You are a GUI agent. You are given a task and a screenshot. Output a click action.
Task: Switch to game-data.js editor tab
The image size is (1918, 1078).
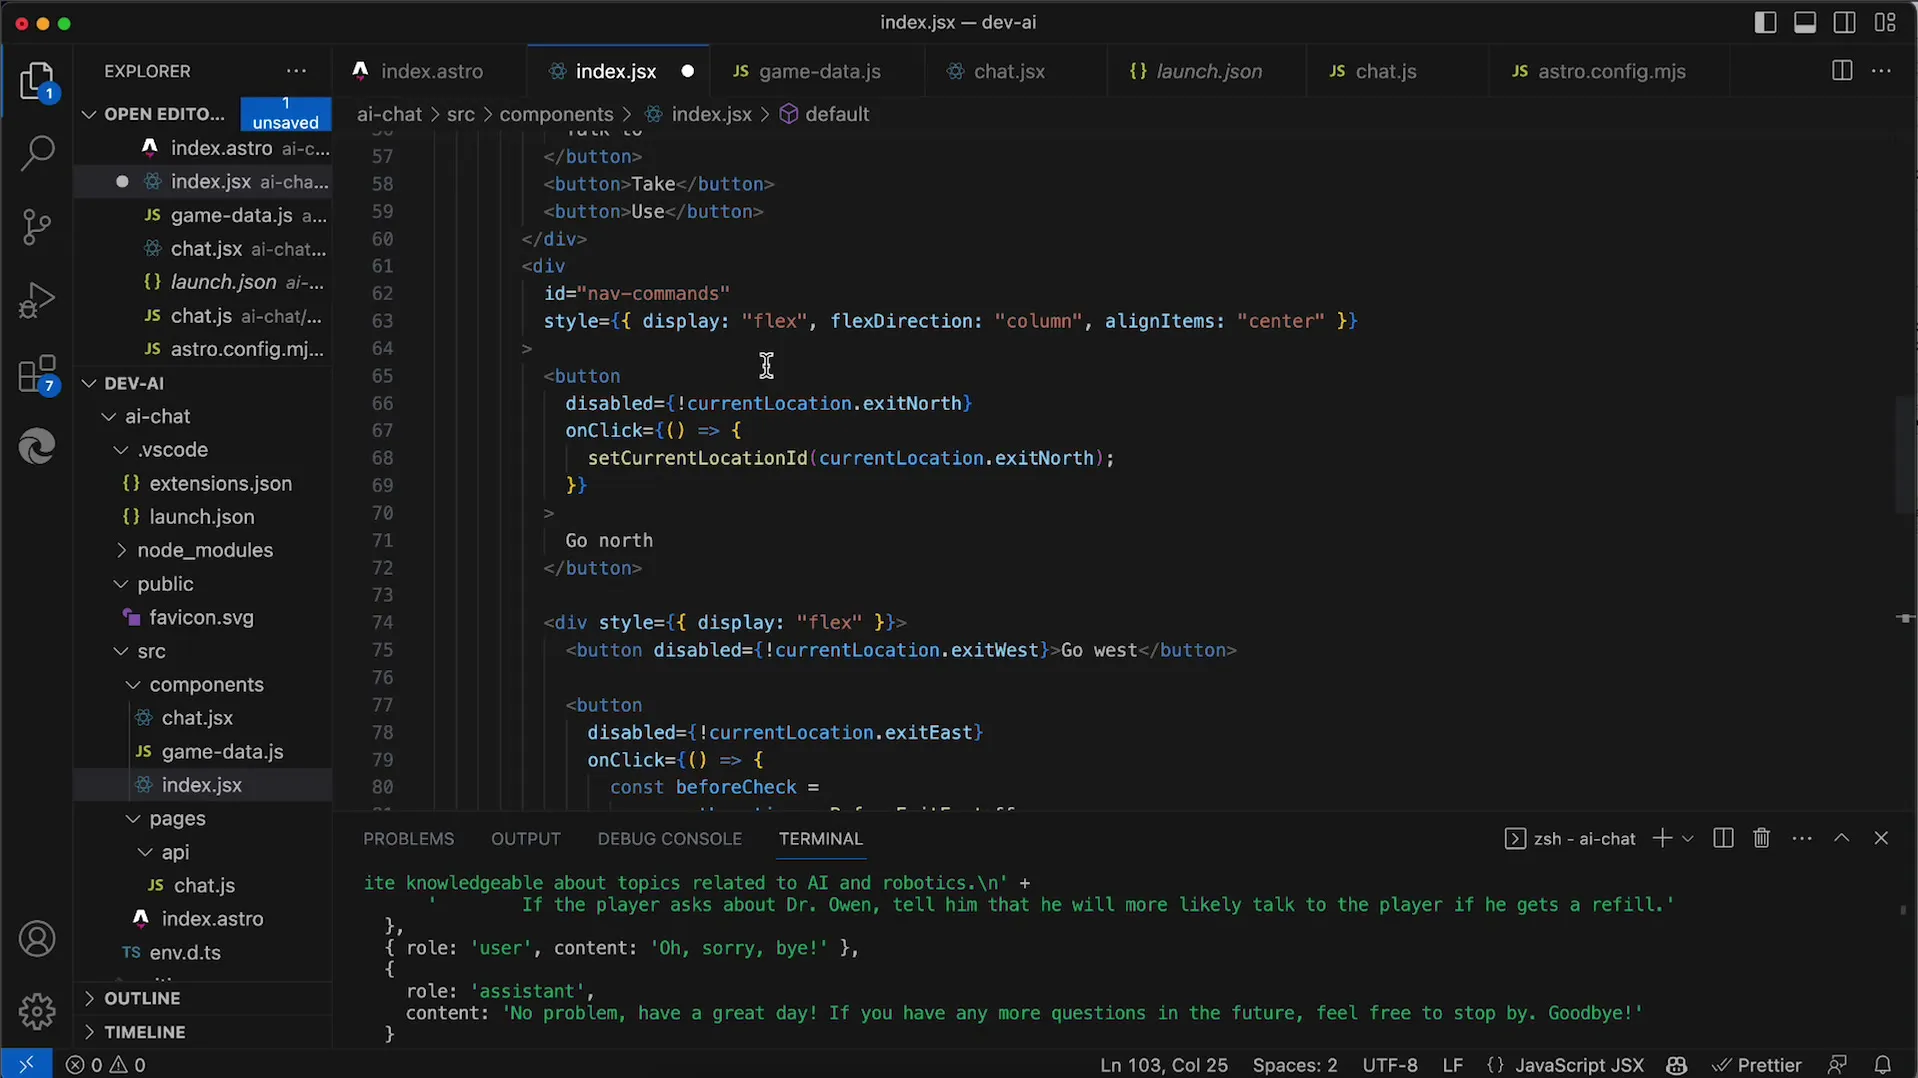coord(819,71)
